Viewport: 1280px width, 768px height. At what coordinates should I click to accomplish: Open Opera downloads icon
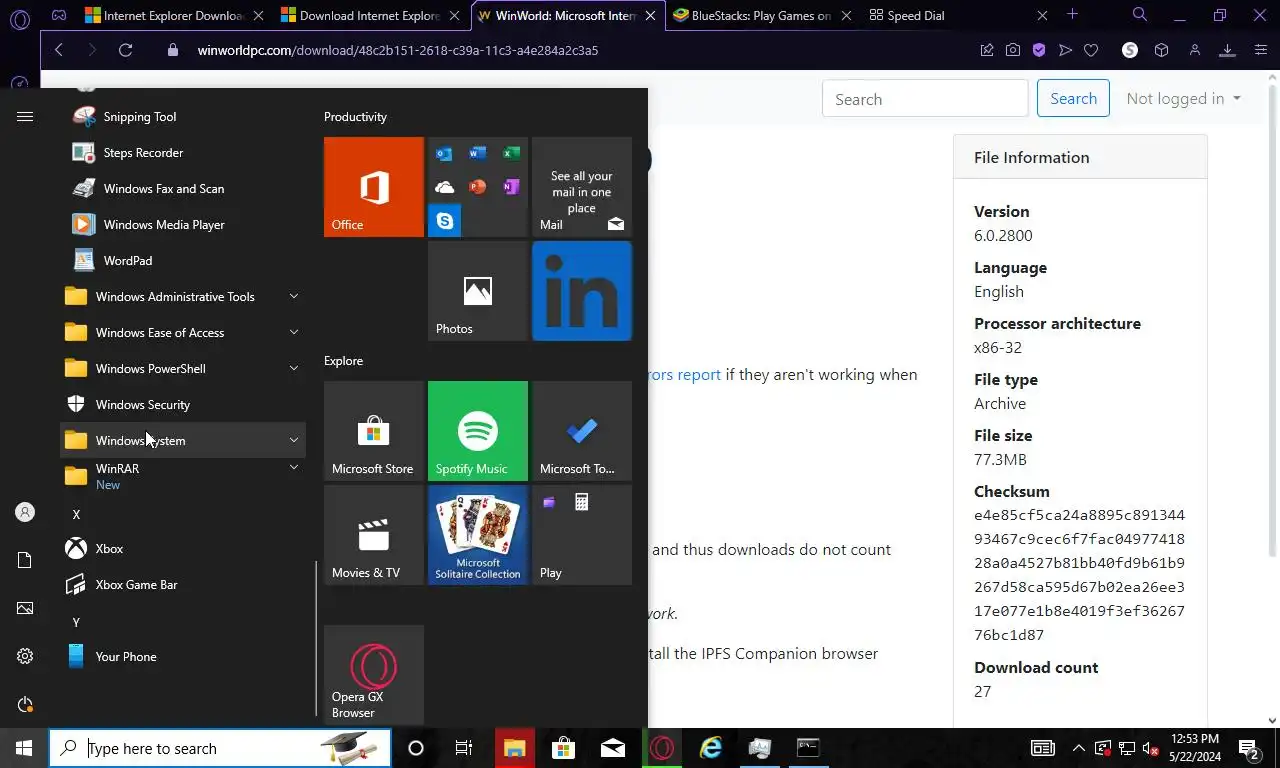click(x=1227, y=50)
